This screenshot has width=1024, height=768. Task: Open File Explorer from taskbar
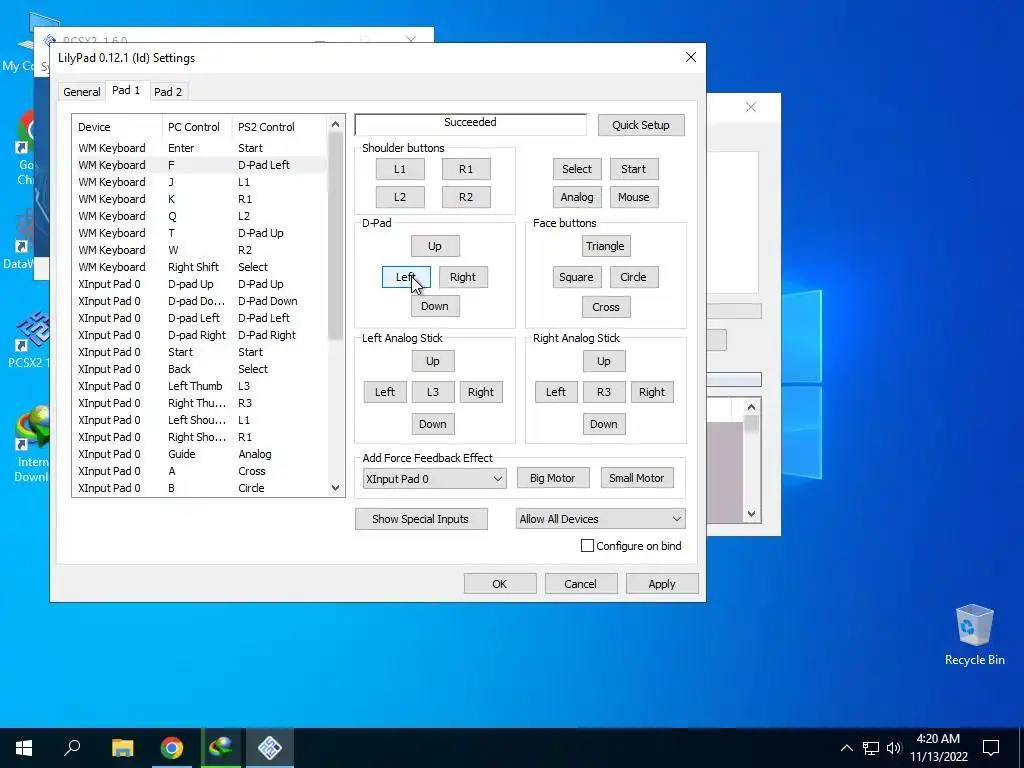[122, 748]
